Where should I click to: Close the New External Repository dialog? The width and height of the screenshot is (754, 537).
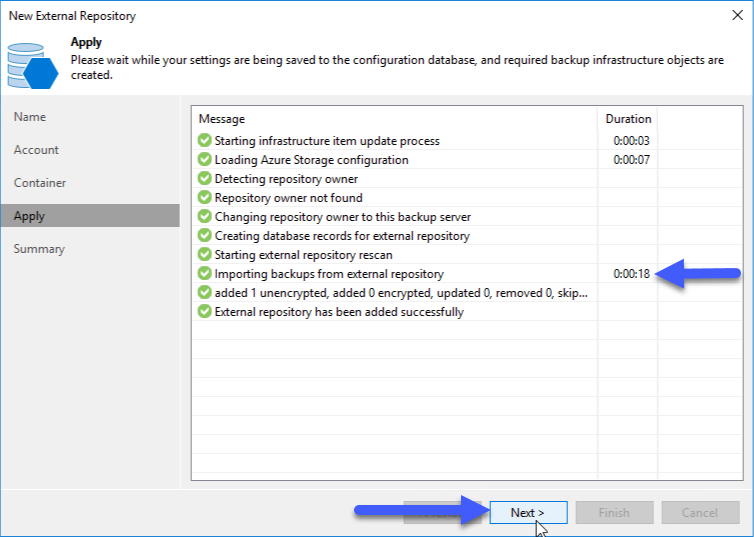pos(737,15)
